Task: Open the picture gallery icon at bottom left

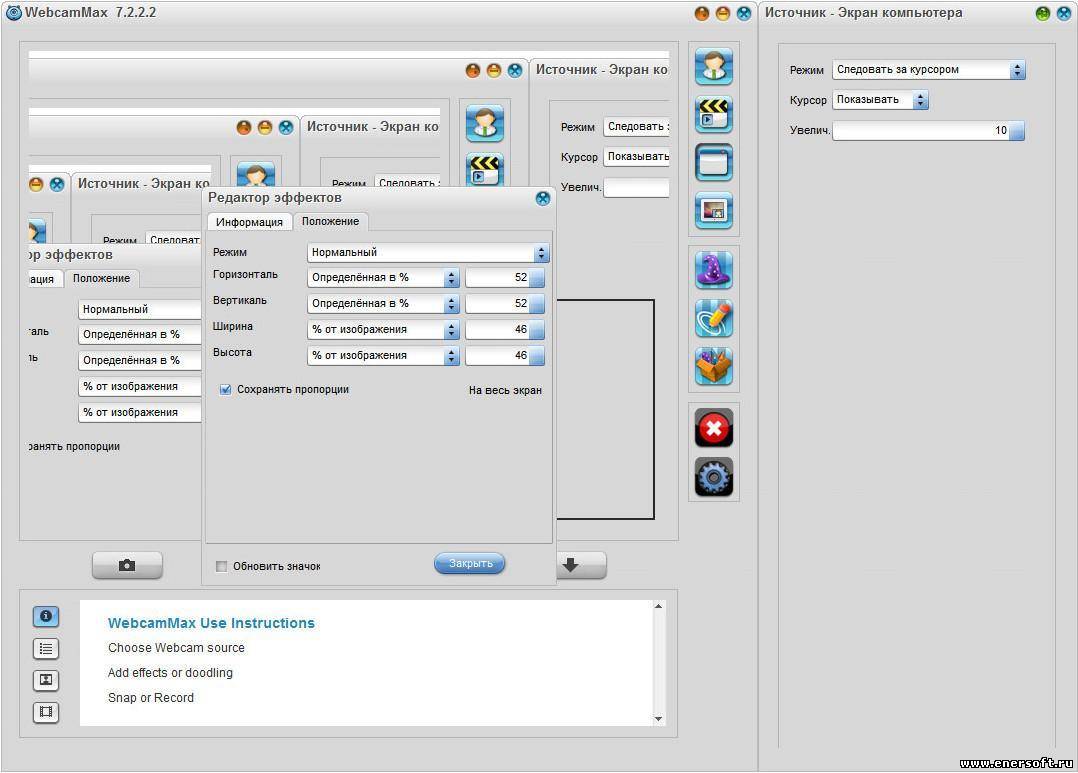Action: pos(46,680)
